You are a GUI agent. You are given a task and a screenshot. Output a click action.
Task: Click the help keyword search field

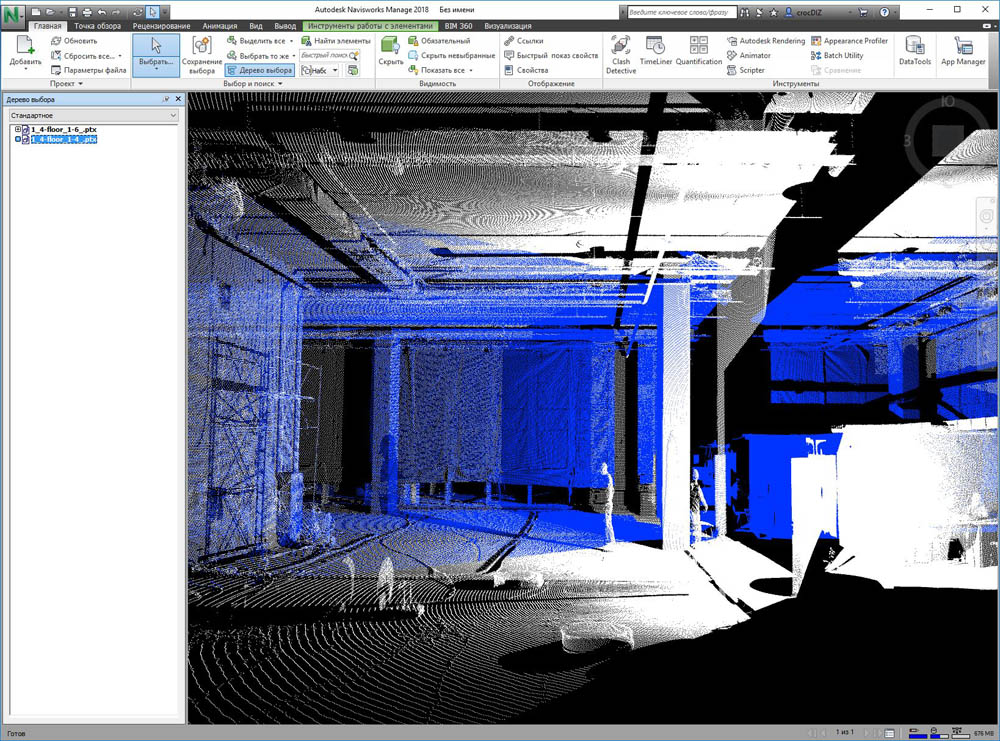click(681, 12)
